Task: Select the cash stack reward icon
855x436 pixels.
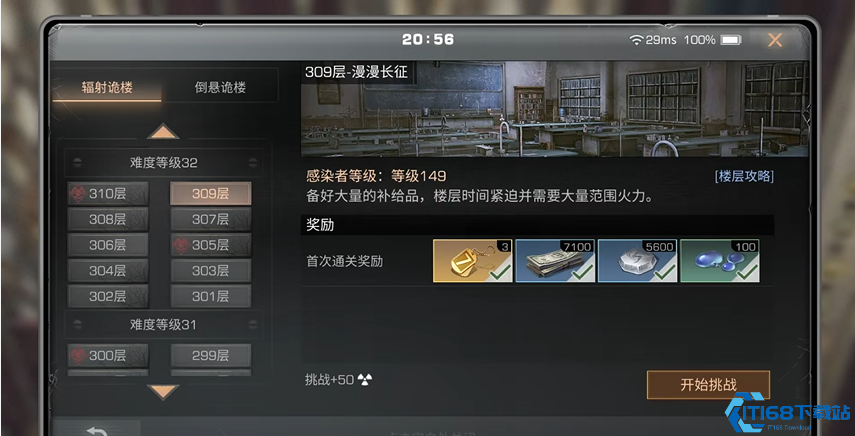Action: click(555, 261)
